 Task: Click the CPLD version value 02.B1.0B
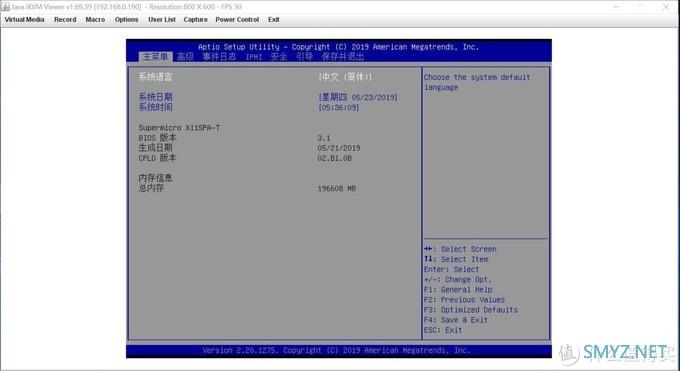[334, 158]
